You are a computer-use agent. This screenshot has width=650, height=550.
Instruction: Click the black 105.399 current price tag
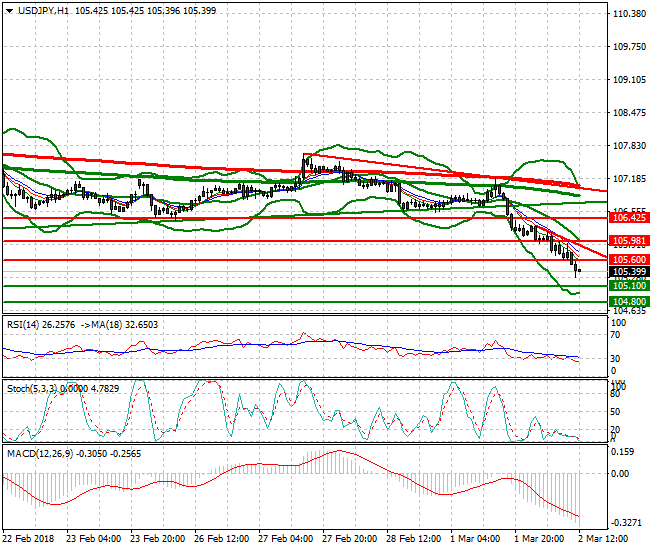tap(627, 272)
